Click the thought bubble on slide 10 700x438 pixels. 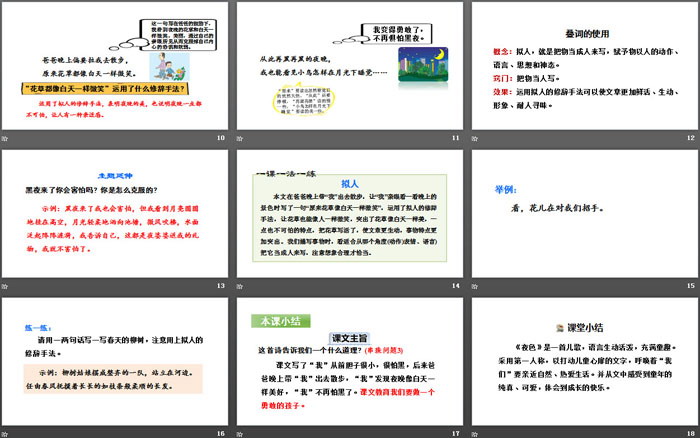[x=179, y=34]
